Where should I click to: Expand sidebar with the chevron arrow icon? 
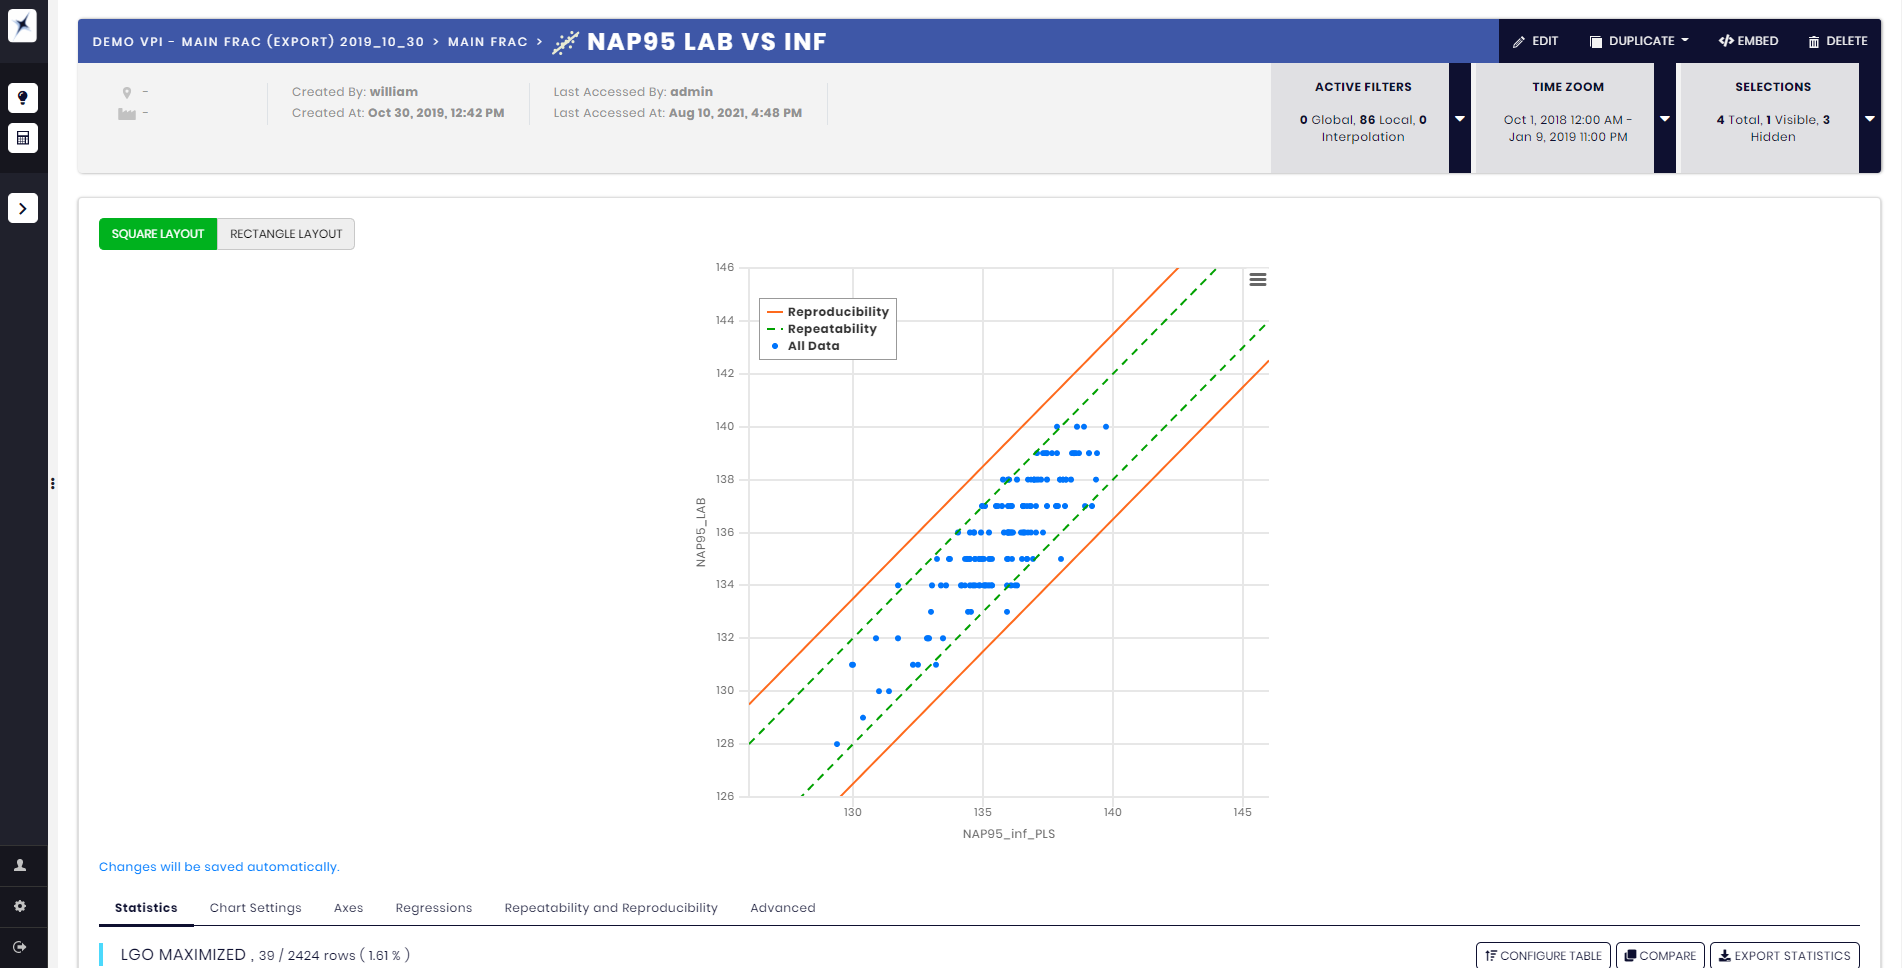23,208
